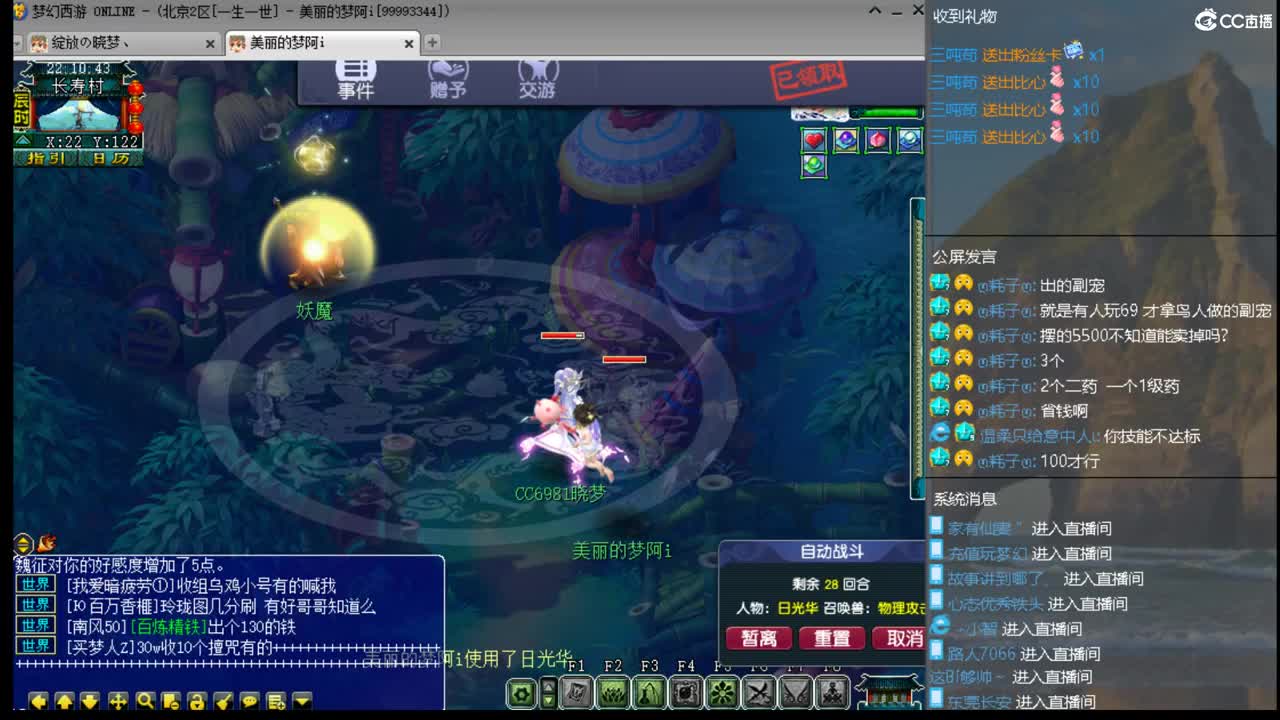Screen dimensions: 1280x720
Task: Switch shortcut bar page with the arrow stepper
Action: (x=548, y=693)
